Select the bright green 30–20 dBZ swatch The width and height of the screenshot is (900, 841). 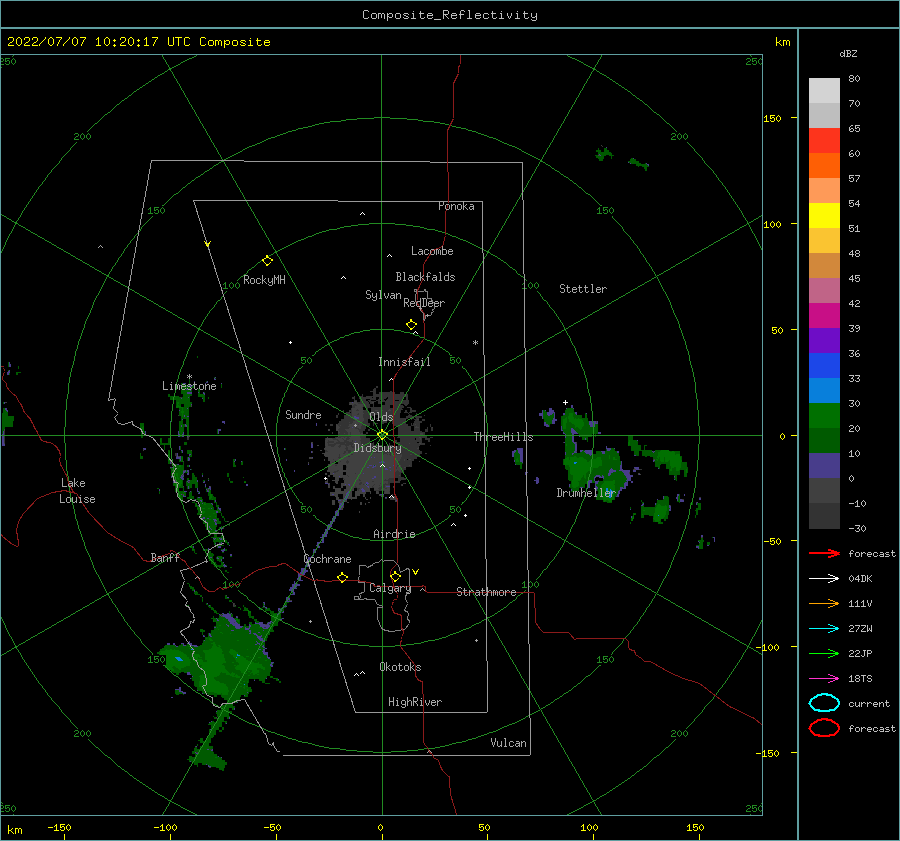824,416
